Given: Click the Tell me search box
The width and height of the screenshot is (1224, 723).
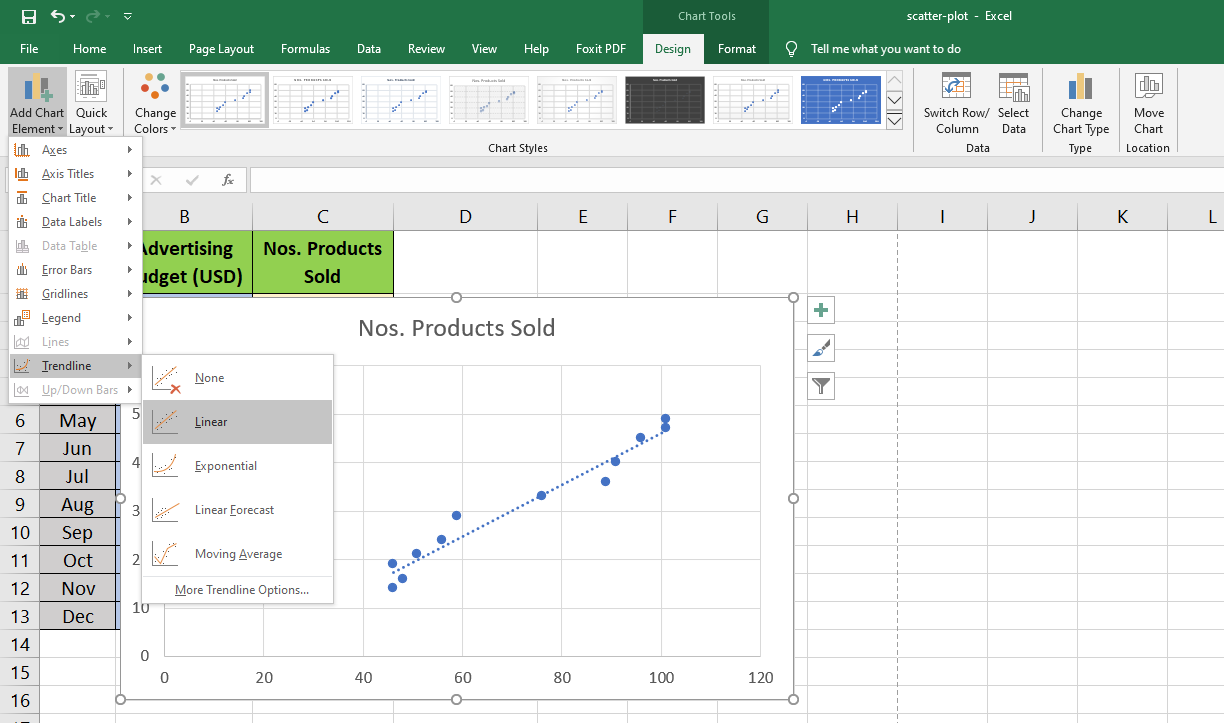Looking at the screenshot, I should (x=885, y=48).
